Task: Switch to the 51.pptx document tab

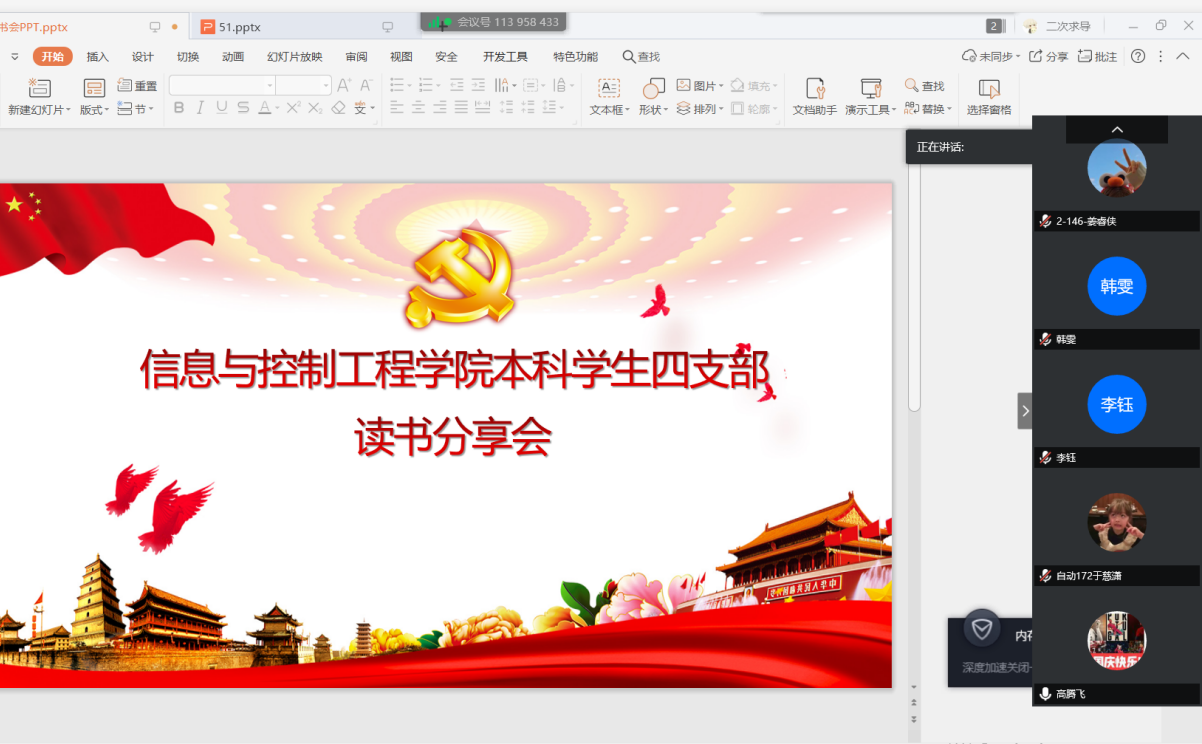Action: pyautogui.click(x=240, y=27)
